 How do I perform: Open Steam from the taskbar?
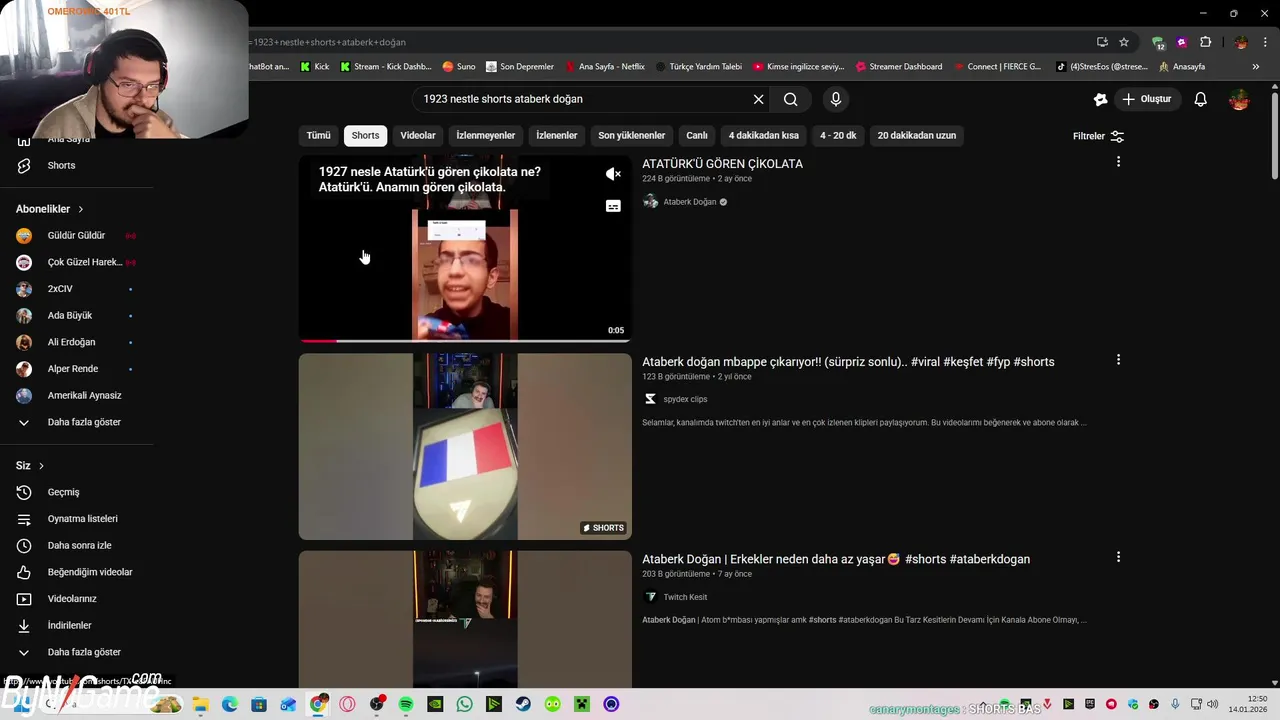[523, 704]
